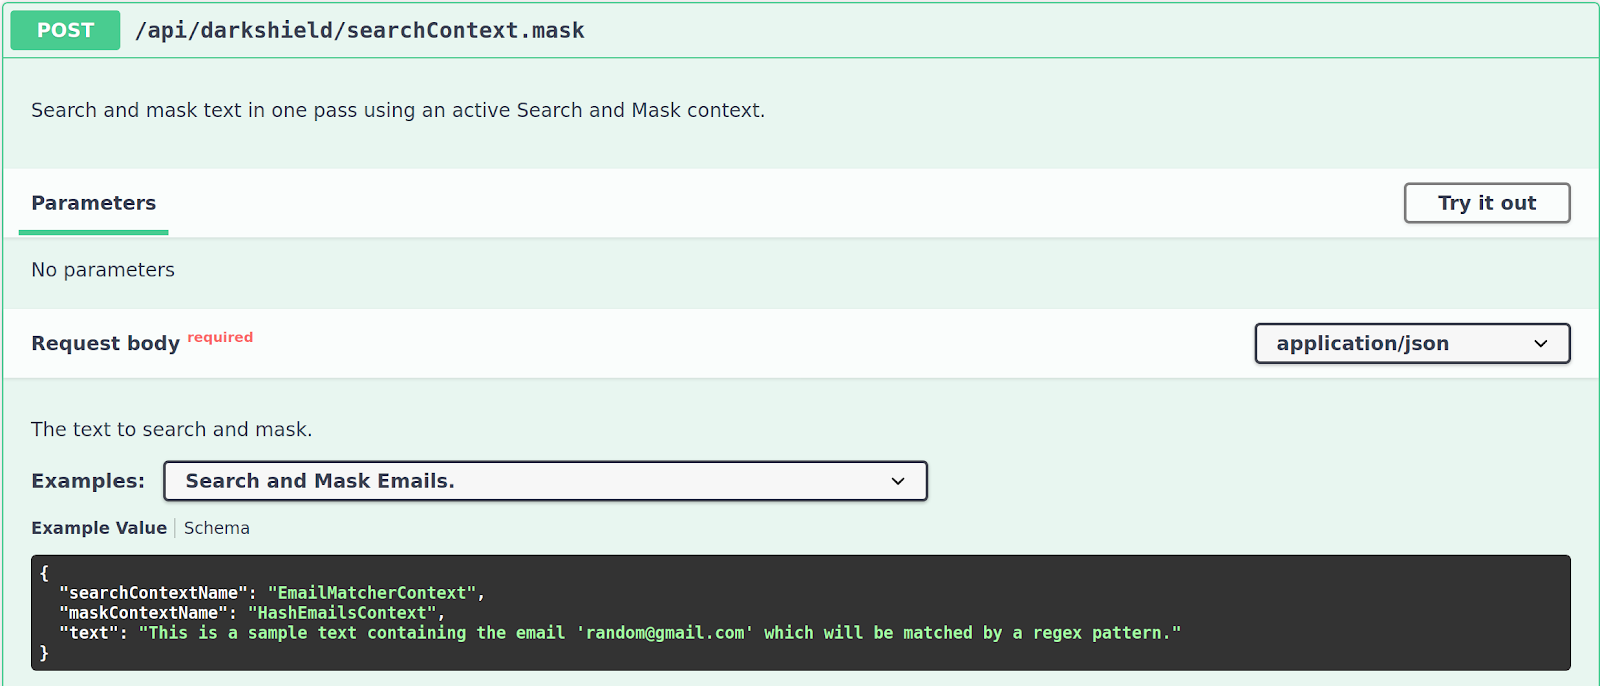Screen dimensions: 1600x686
Task: Click the endpoint description about Search and Mask context
Action: 398,110
